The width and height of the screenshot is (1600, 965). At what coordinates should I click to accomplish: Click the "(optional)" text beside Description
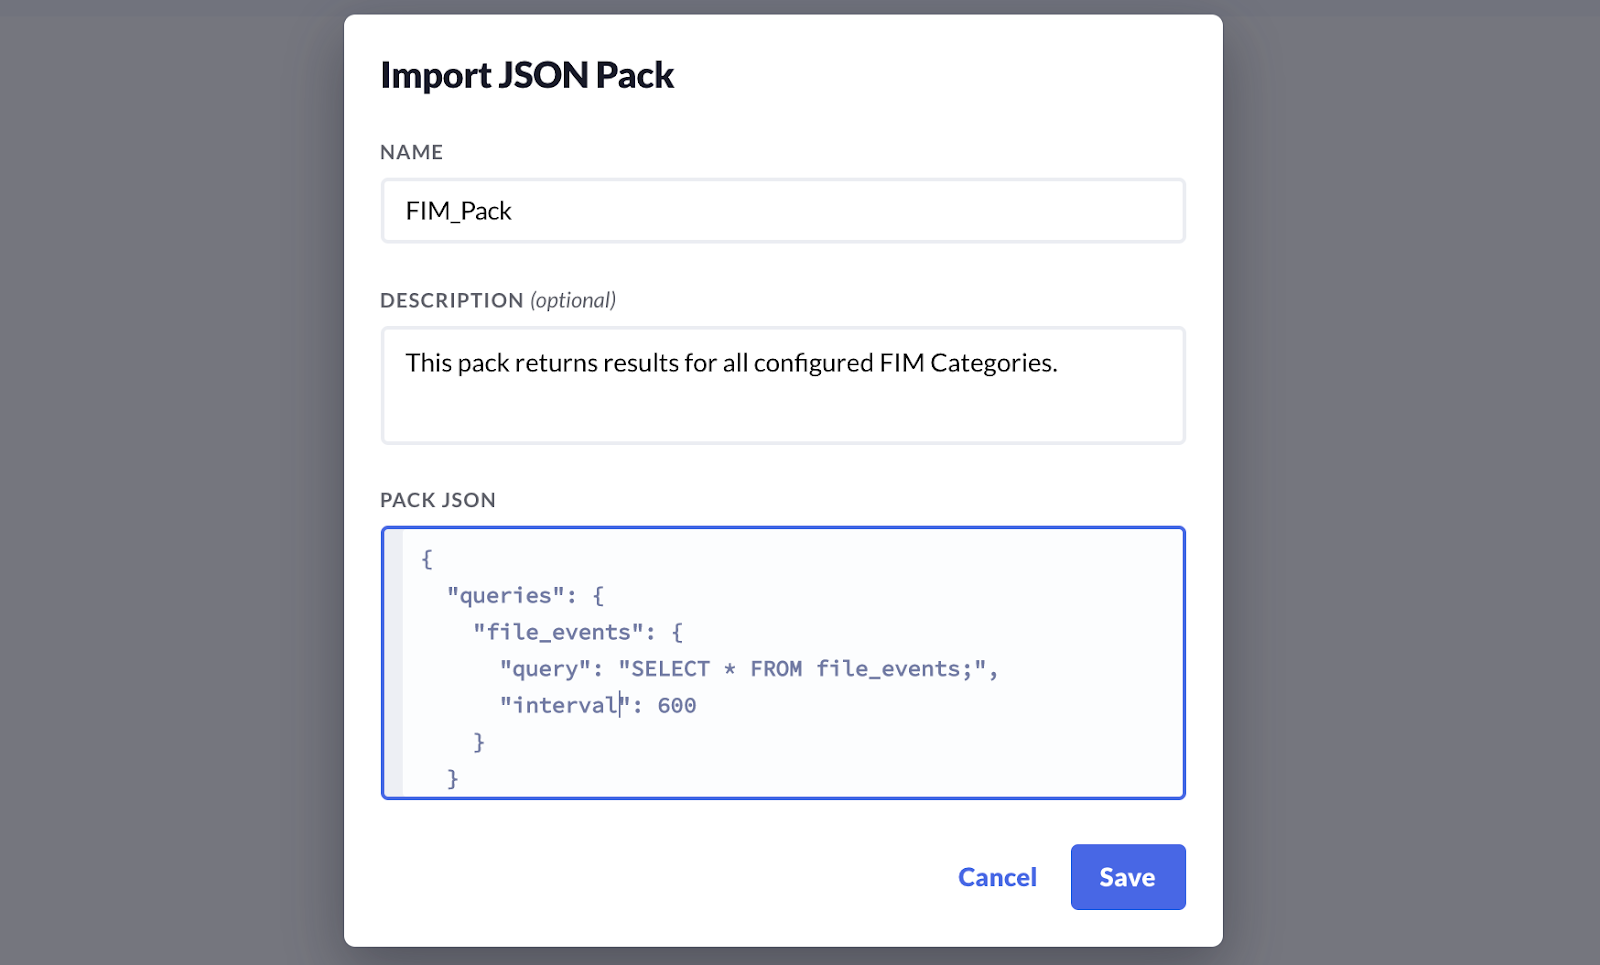(573, 300)
